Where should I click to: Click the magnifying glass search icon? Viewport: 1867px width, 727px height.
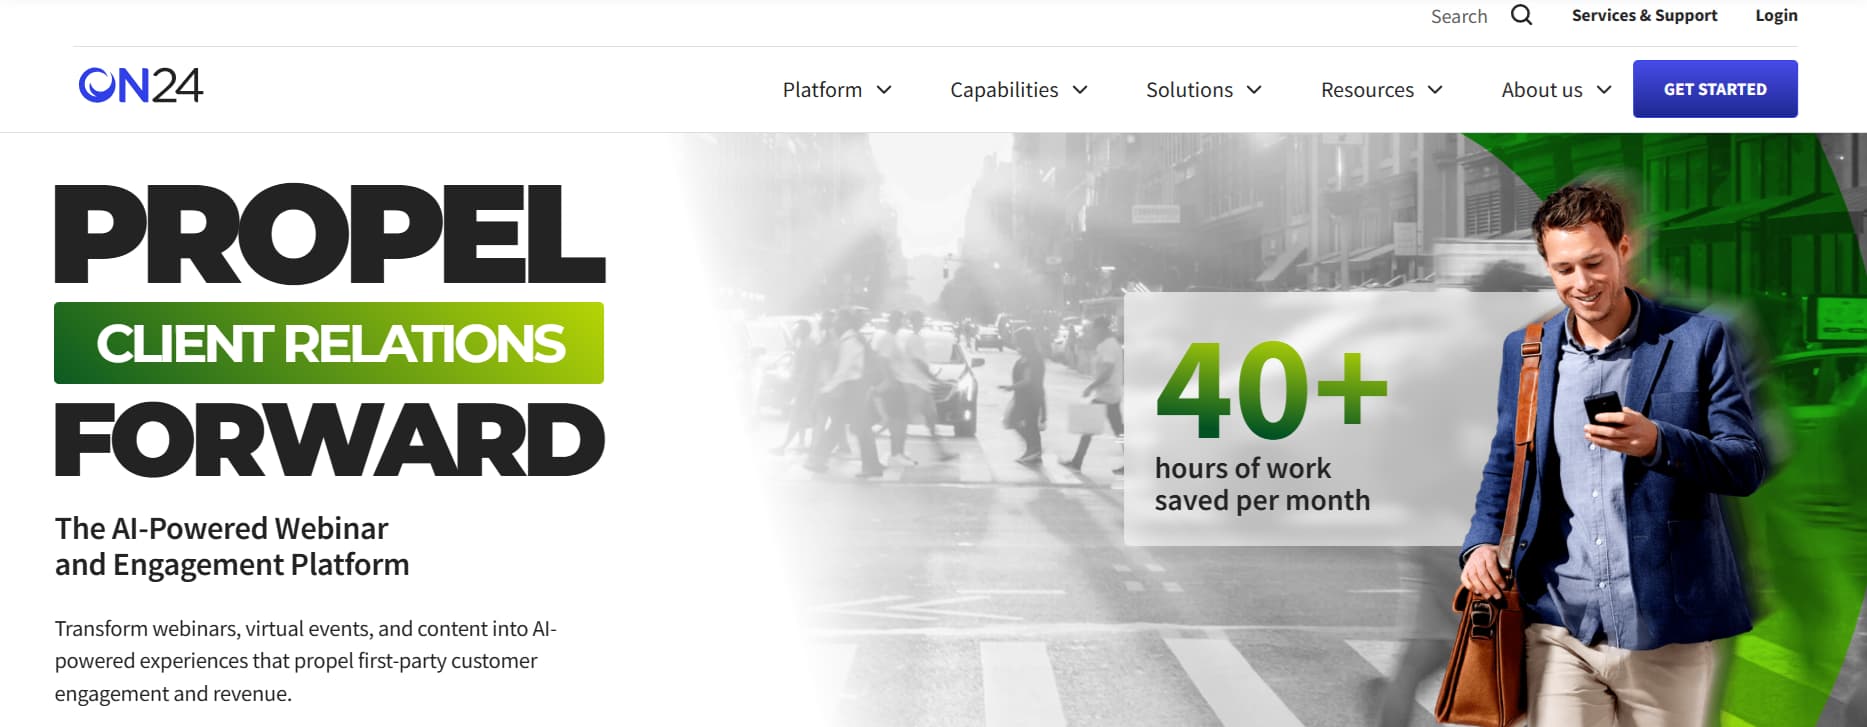pos(1521,15)
